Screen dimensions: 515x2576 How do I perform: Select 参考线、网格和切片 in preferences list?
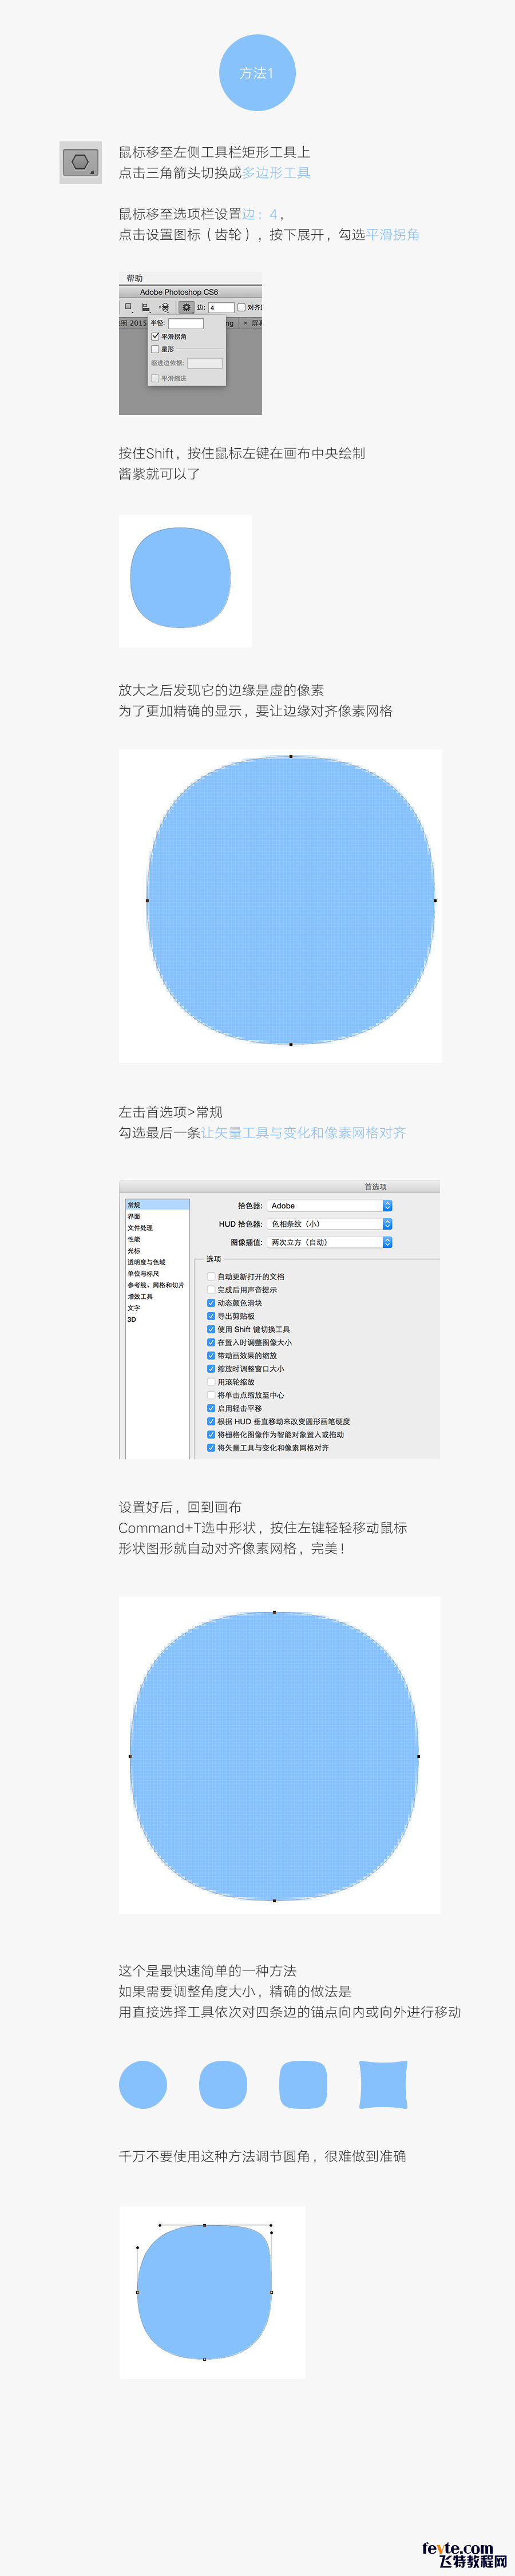[157, 1285]
